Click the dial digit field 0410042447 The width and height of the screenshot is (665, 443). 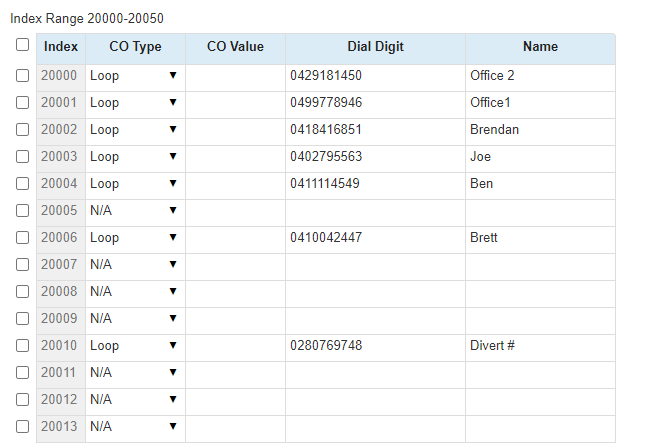tap(374, 237)
